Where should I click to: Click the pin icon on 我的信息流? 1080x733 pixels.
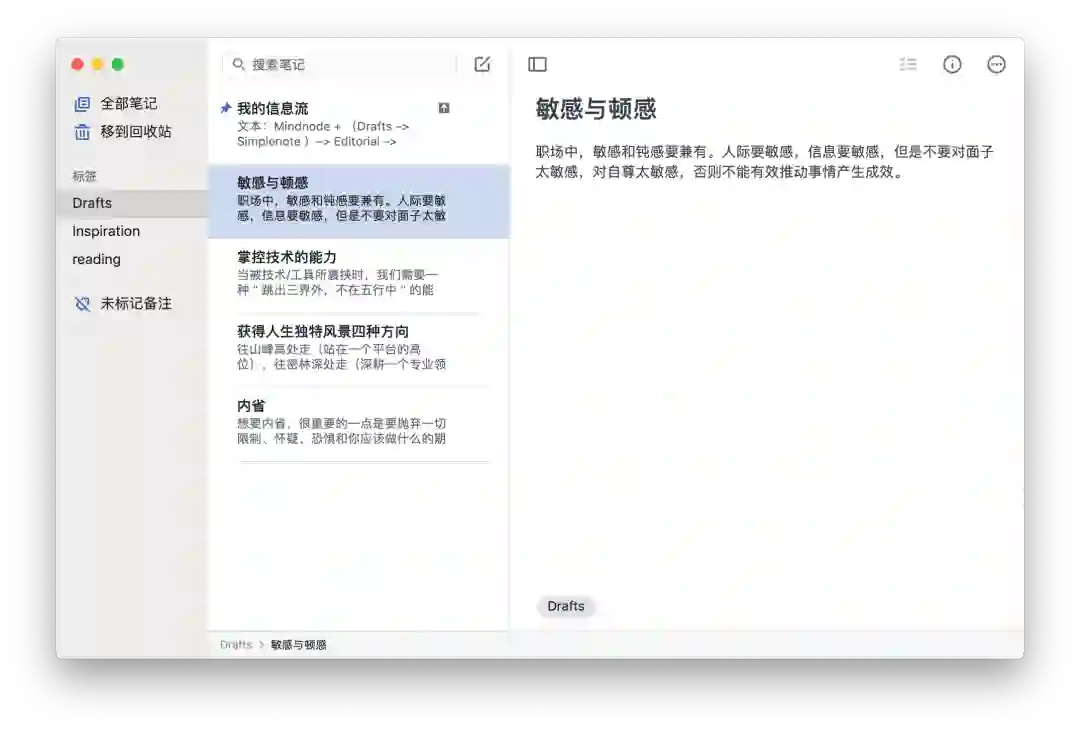[x=226, y=107]
